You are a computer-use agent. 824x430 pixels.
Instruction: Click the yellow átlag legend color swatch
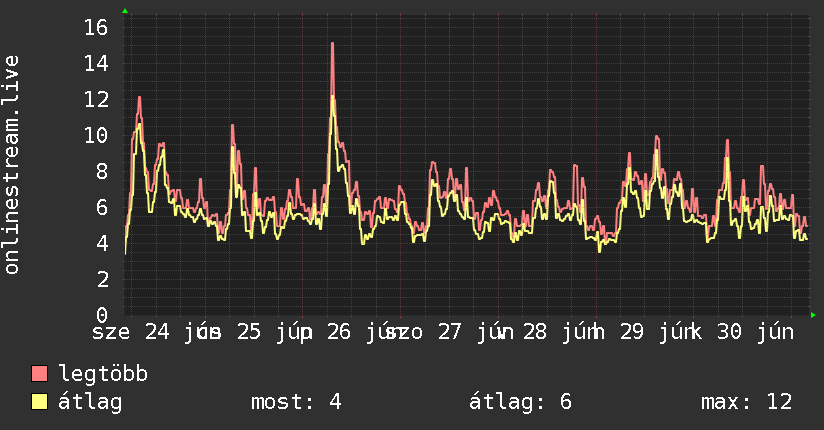39,402
